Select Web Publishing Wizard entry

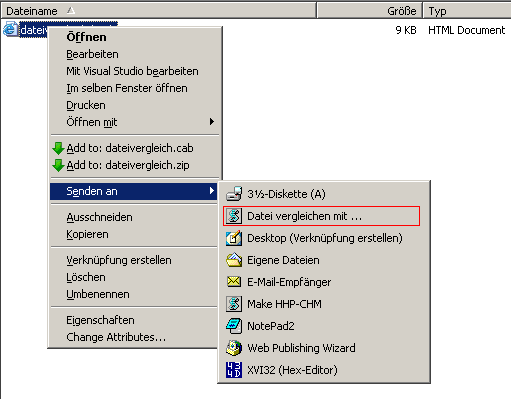click(324, 348)
